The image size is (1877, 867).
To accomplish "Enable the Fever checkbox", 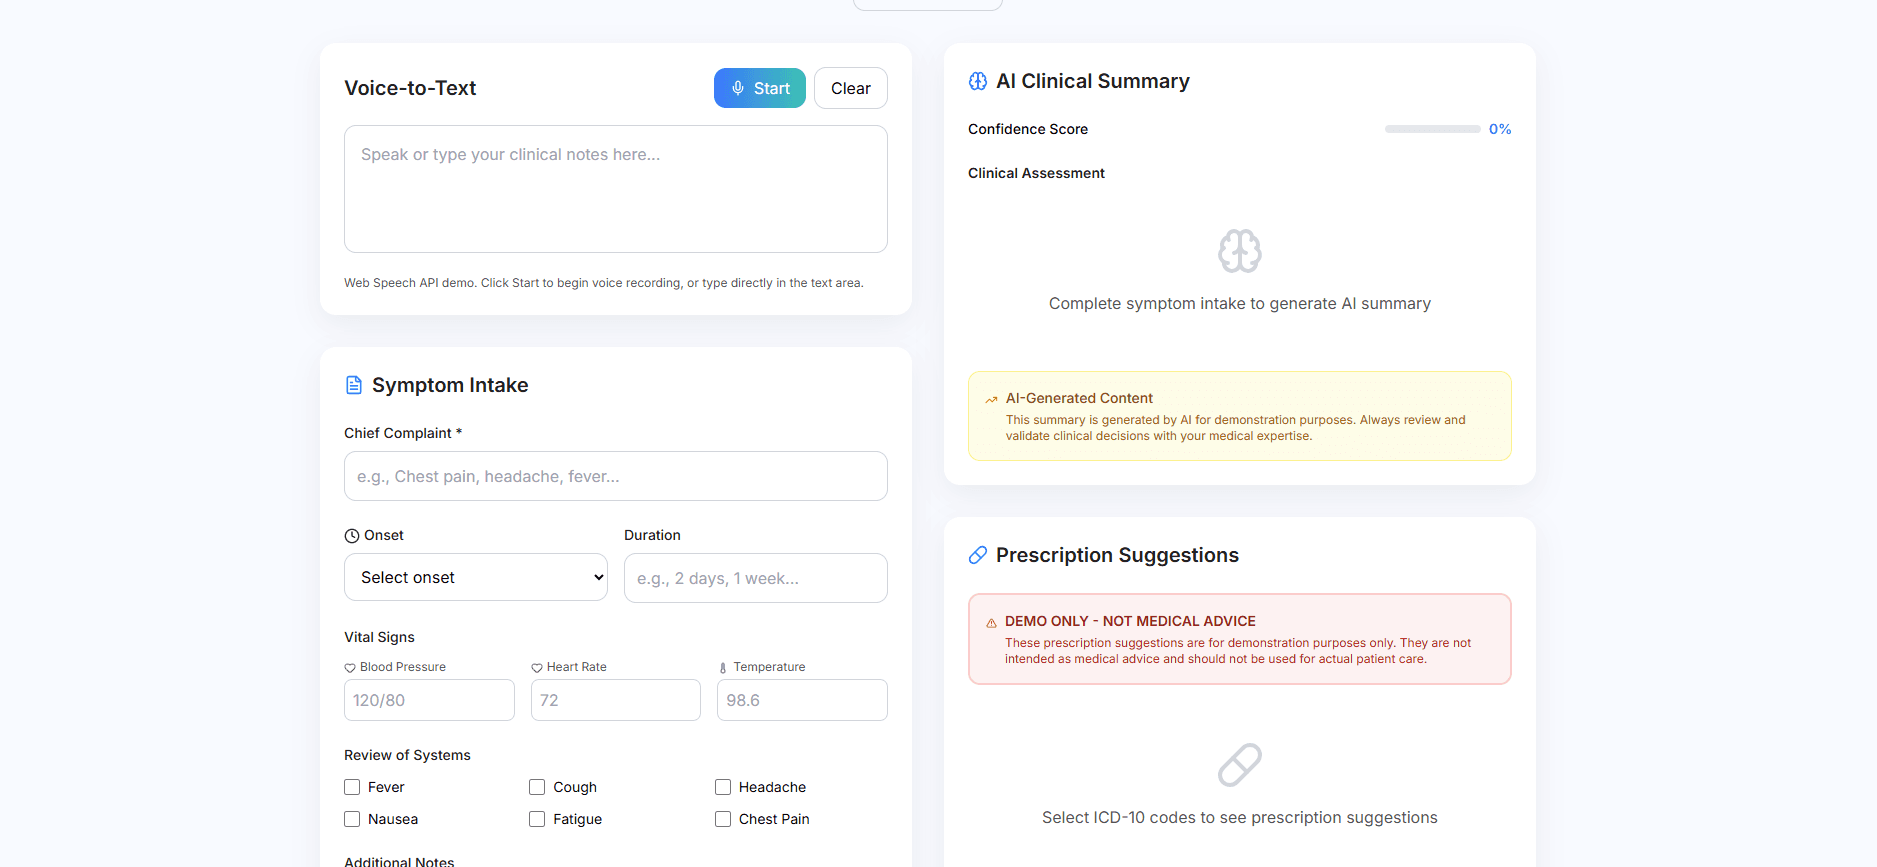I will [352, 787].
